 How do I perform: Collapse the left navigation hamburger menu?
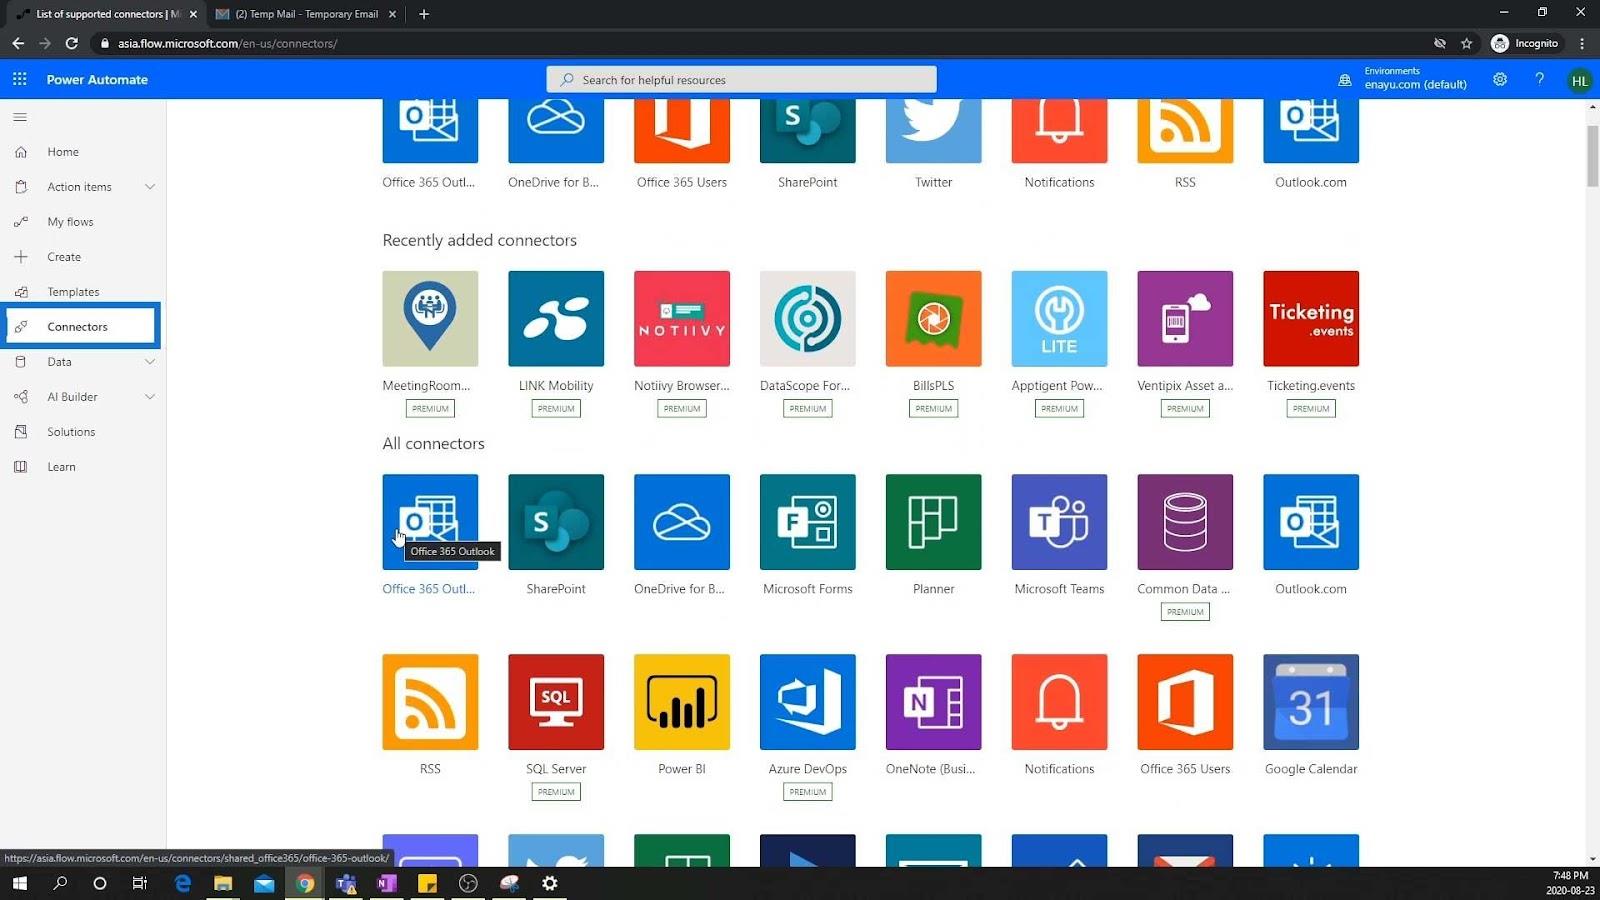click(x=20, y=117)
